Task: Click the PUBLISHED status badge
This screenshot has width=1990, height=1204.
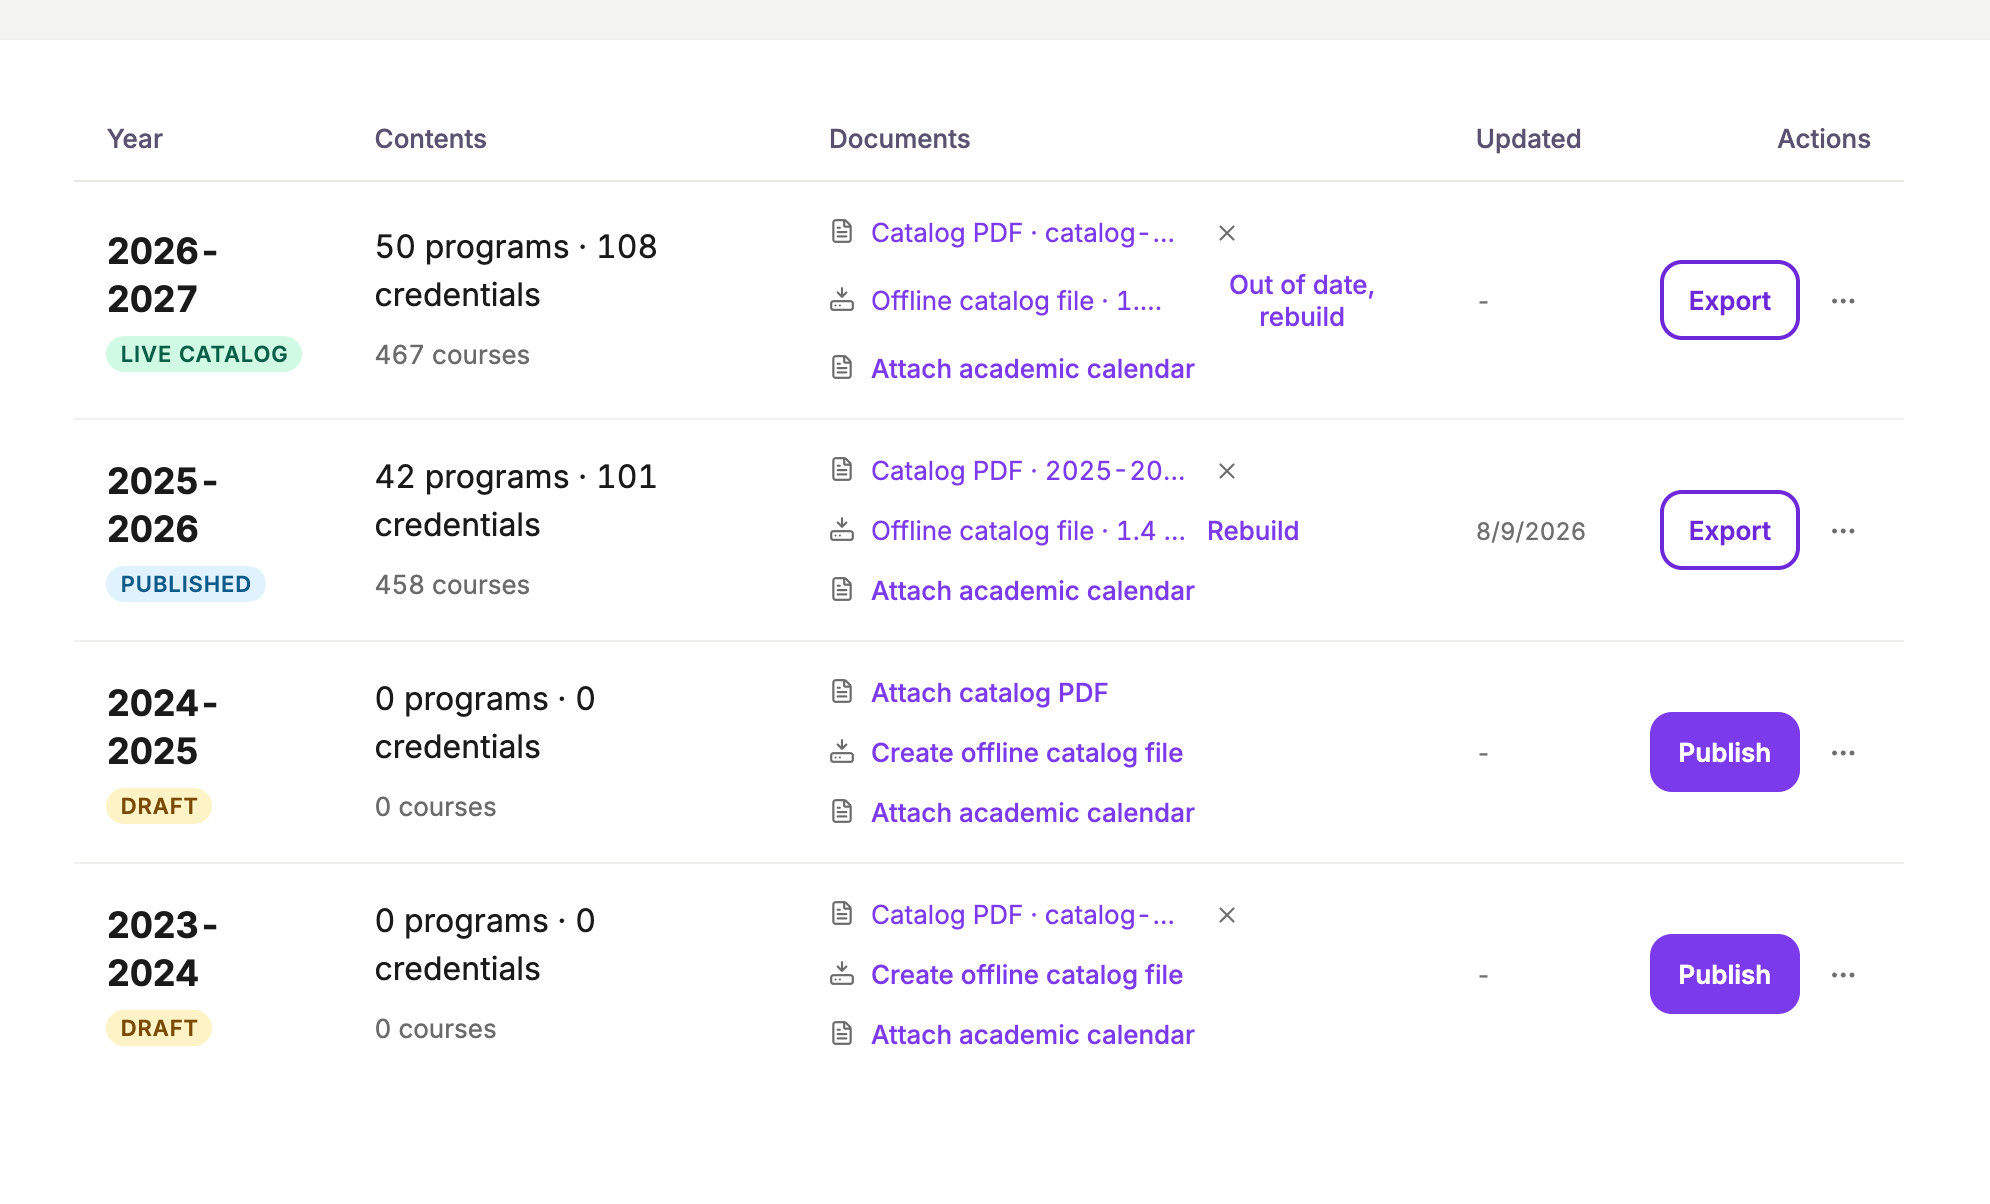Action: pyautogui.click(x=186, y=584)
